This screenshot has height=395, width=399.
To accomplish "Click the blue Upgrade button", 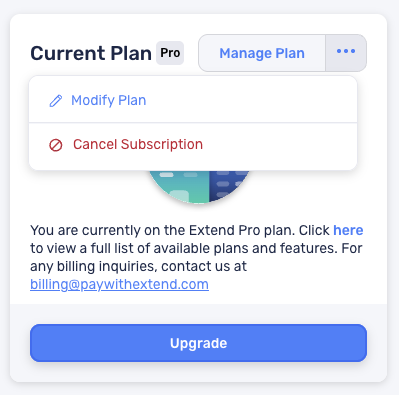I will tap(199, 343).
